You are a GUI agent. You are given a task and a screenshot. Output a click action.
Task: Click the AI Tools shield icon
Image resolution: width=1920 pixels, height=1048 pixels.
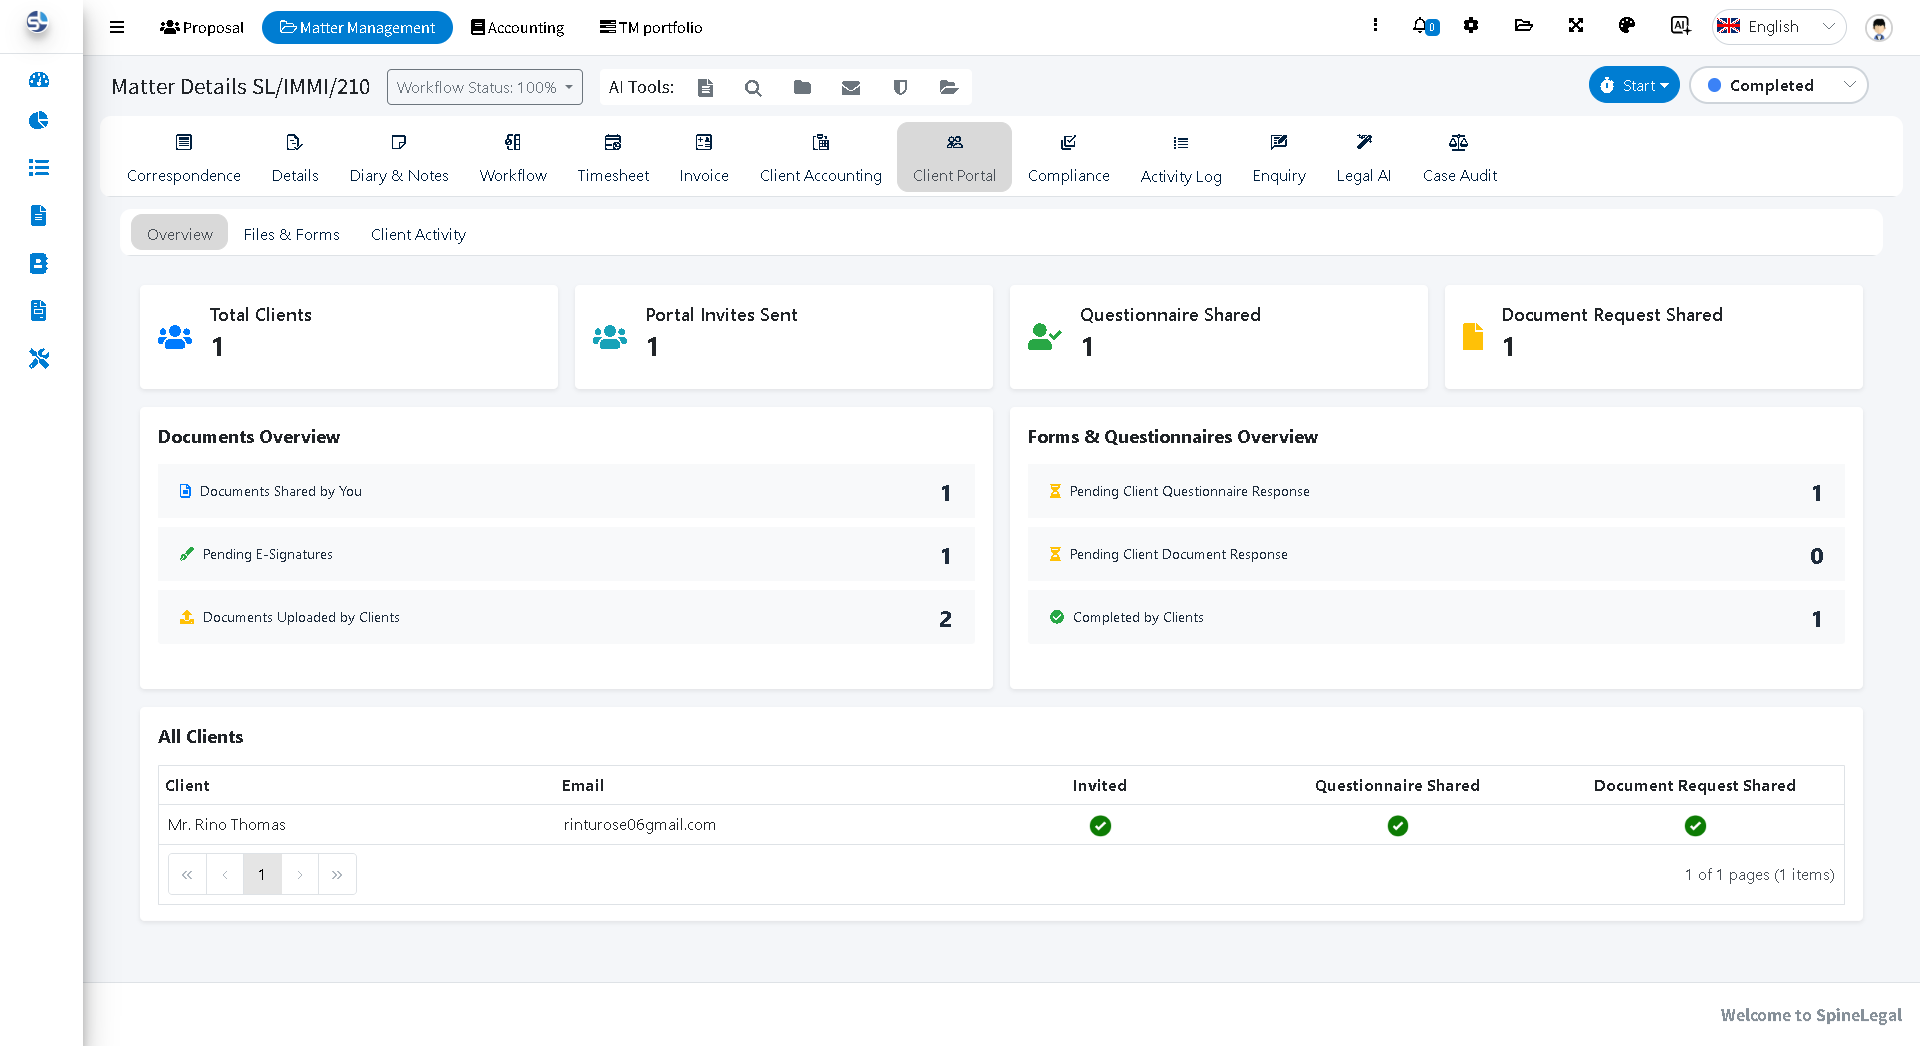click(x=900, y=88)
